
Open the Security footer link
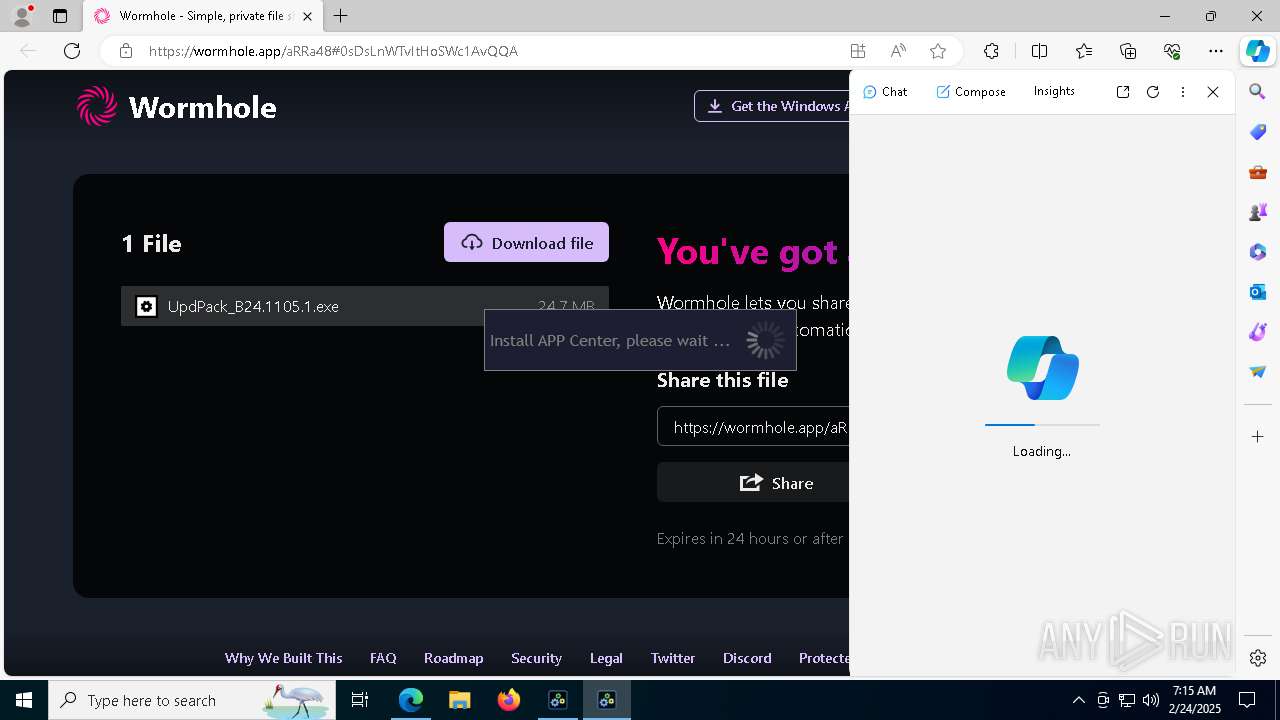[x=536, y=658]
